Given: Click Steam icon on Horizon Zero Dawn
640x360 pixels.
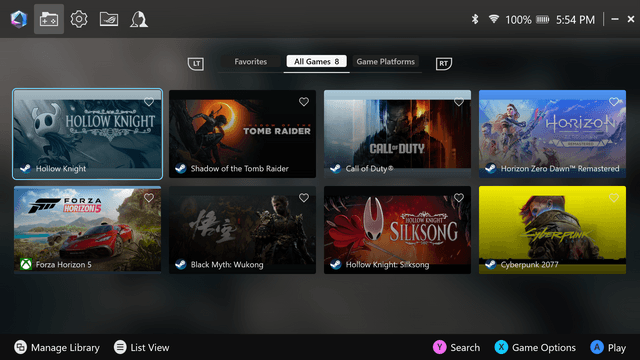Looking at the screenshot, I should click(x=491, y=169).
